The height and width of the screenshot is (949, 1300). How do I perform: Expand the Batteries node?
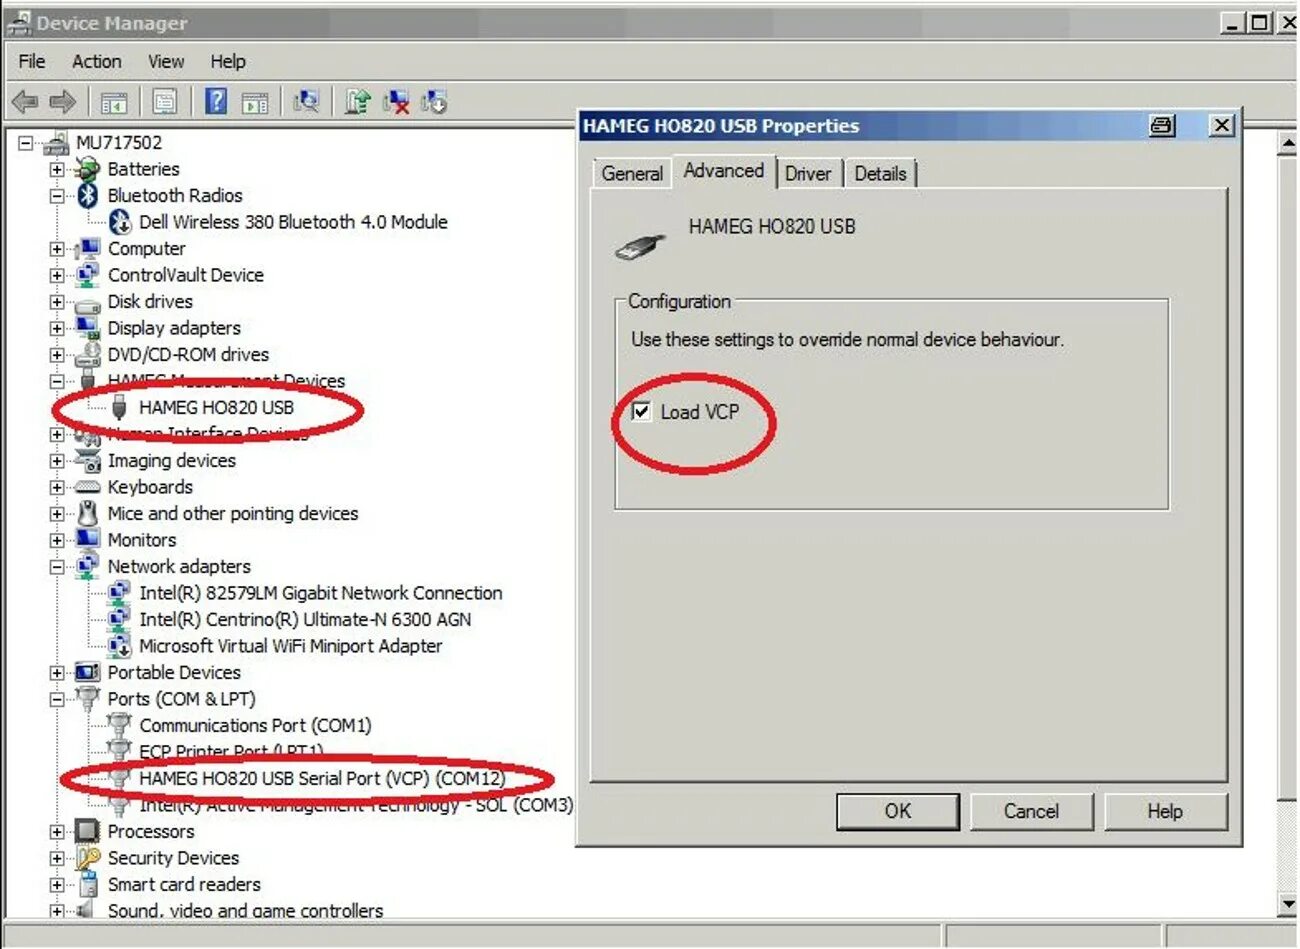click(57, 170)
